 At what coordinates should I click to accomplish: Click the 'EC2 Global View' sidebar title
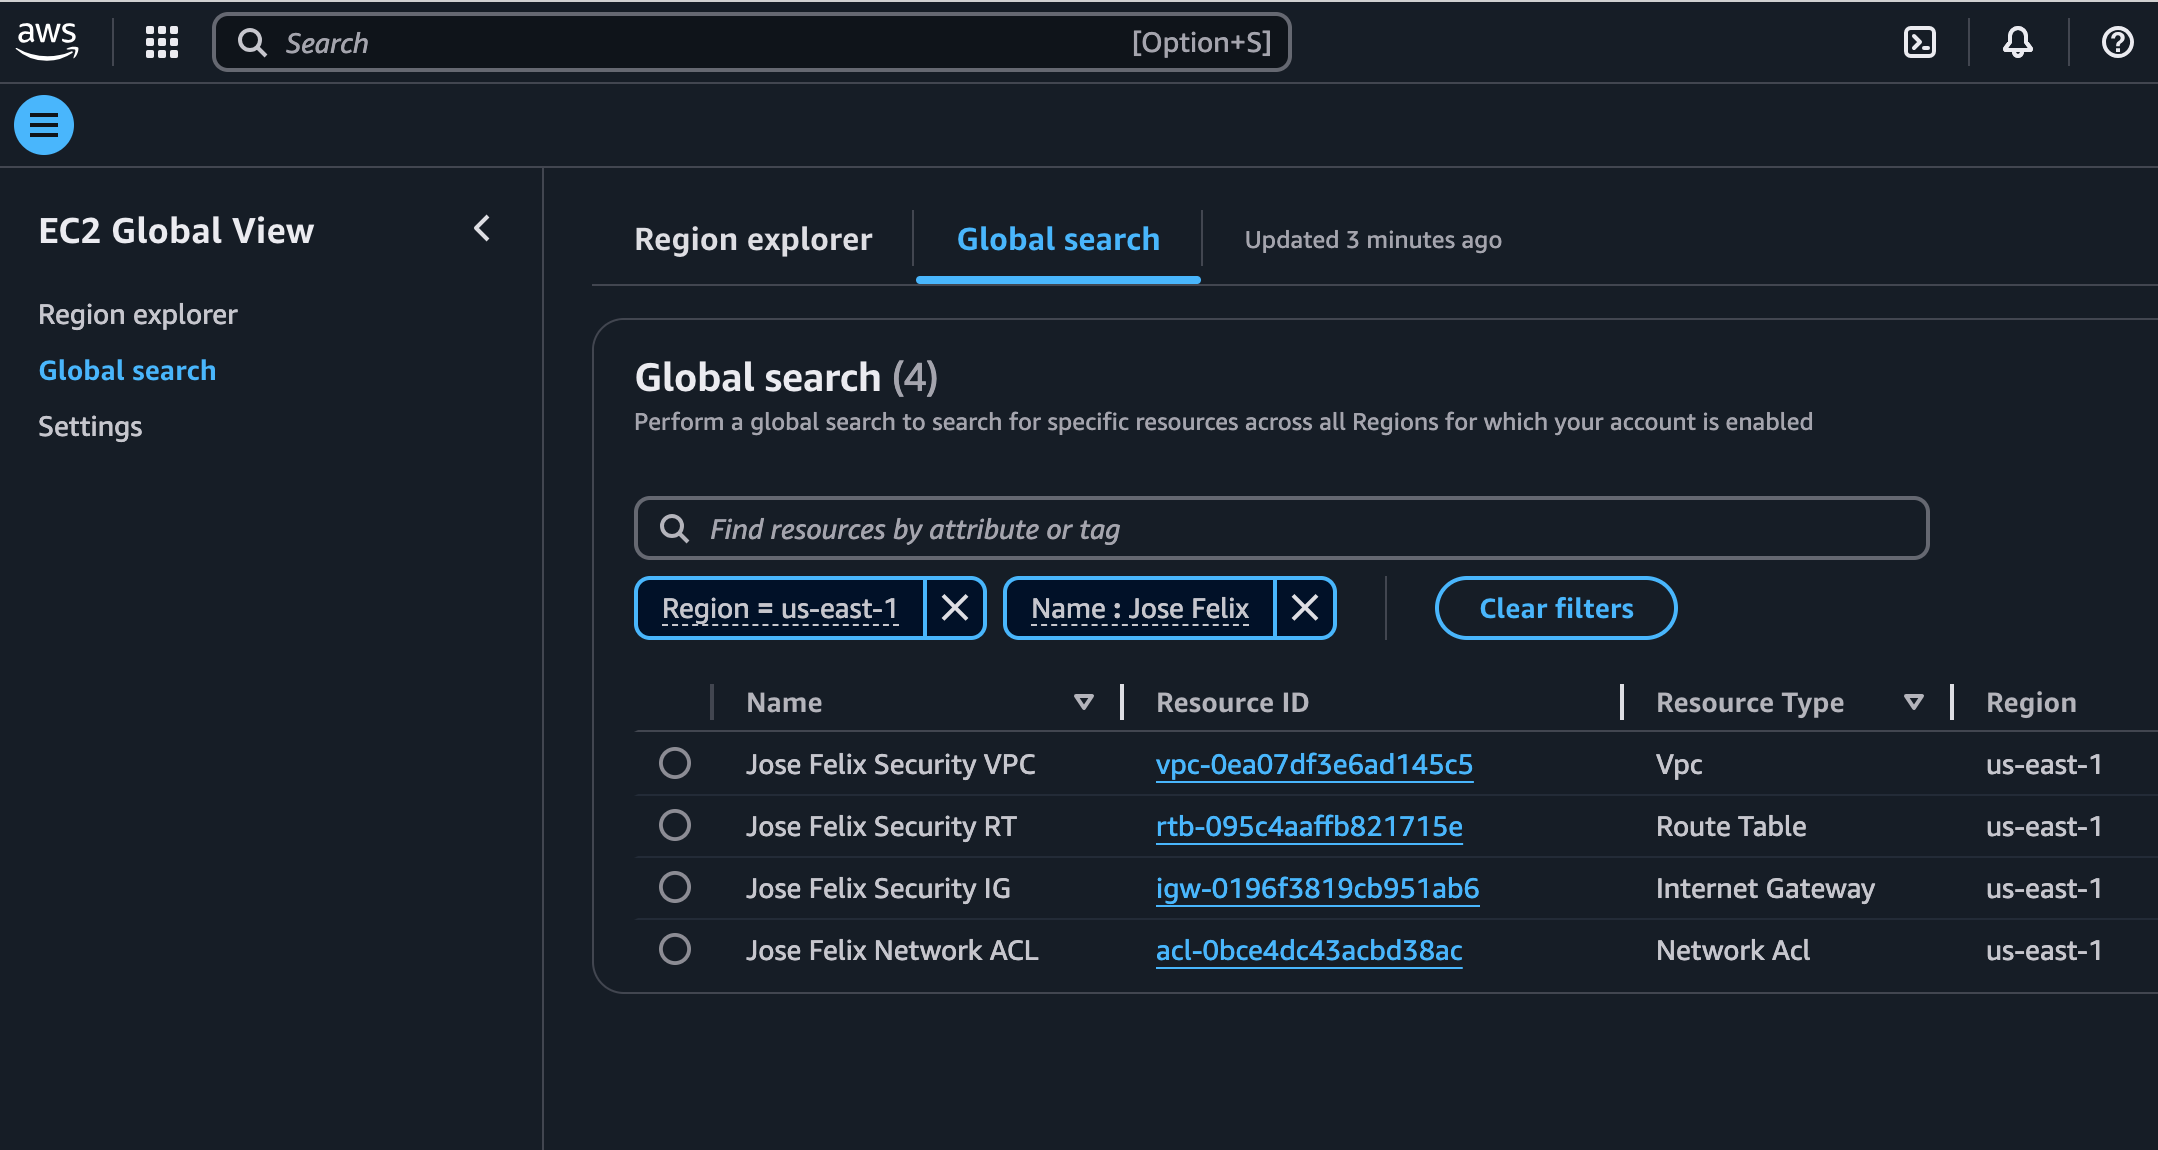tap(176, 230)
